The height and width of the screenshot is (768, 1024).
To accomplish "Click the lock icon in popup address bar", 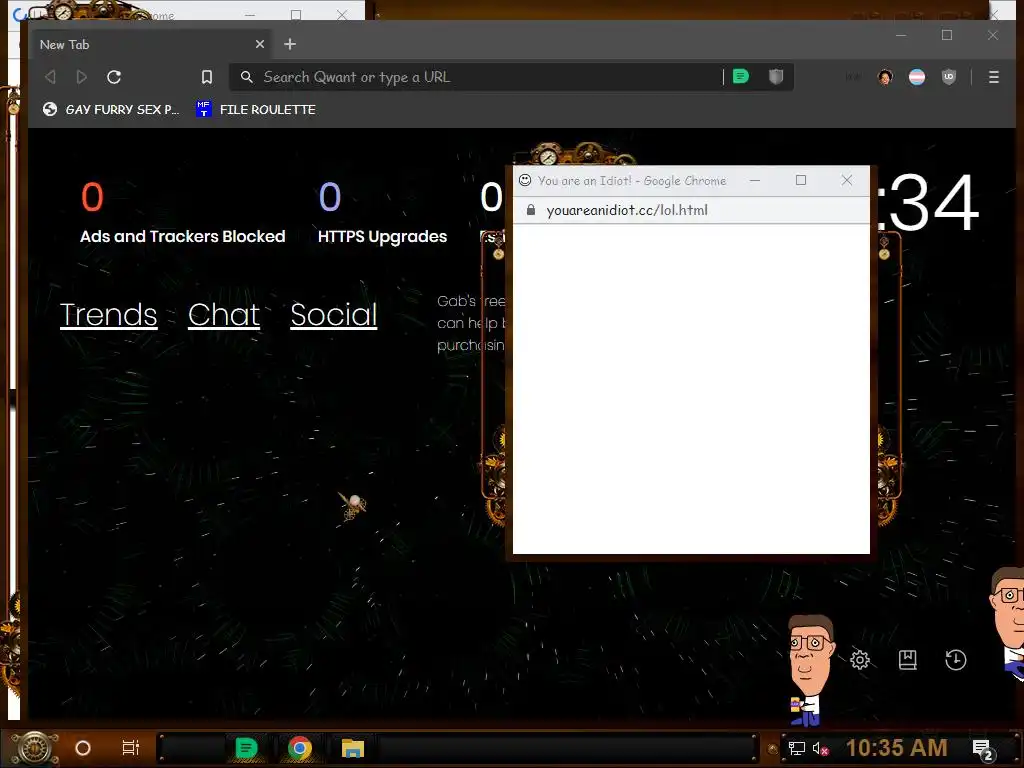I will [x=531, y=210].
